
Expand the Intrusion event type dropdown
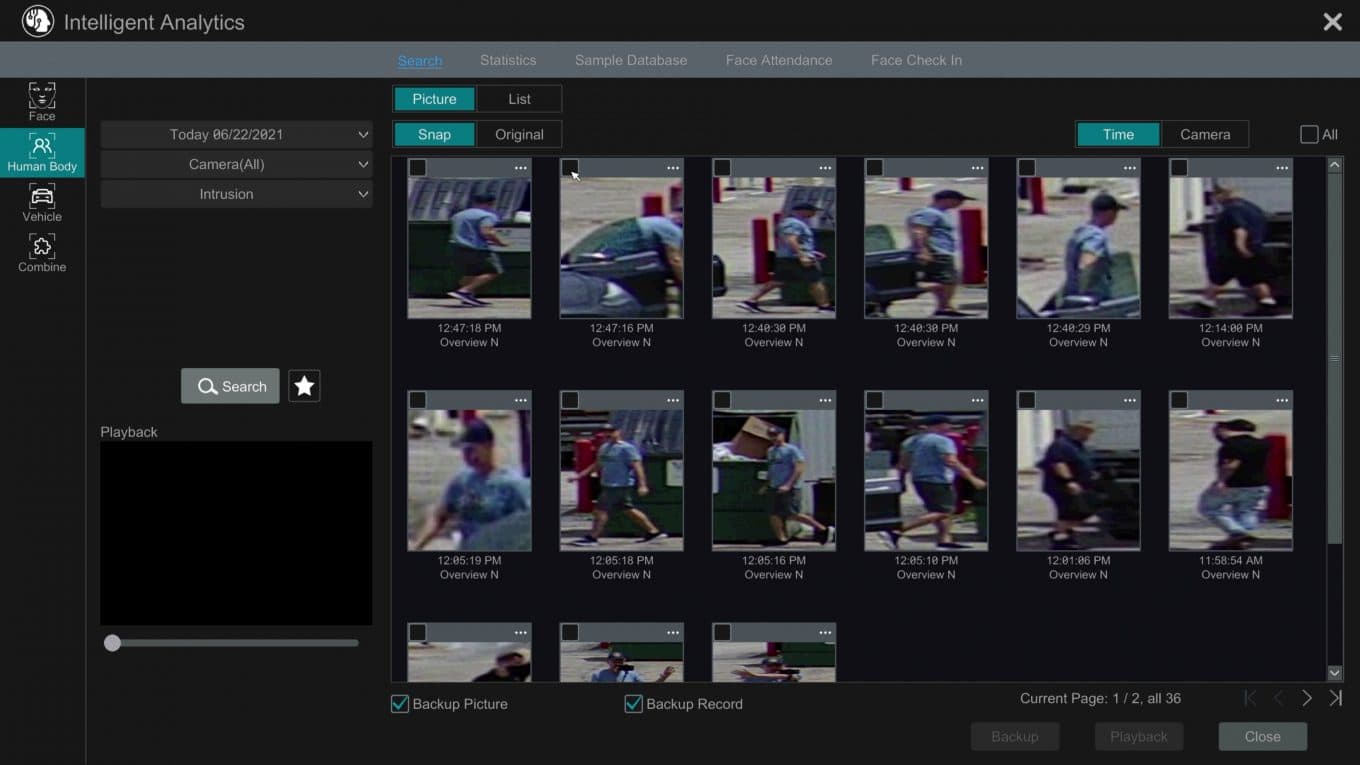[236, 194]
